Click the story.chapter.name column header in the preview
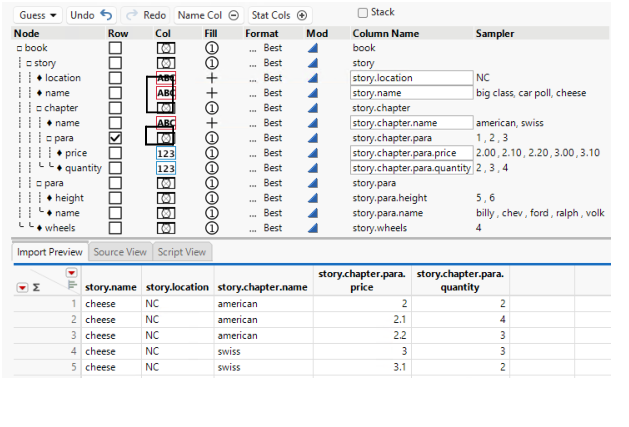Image resolution: width=629 pixels, height=427 pixels. point(262,287)
